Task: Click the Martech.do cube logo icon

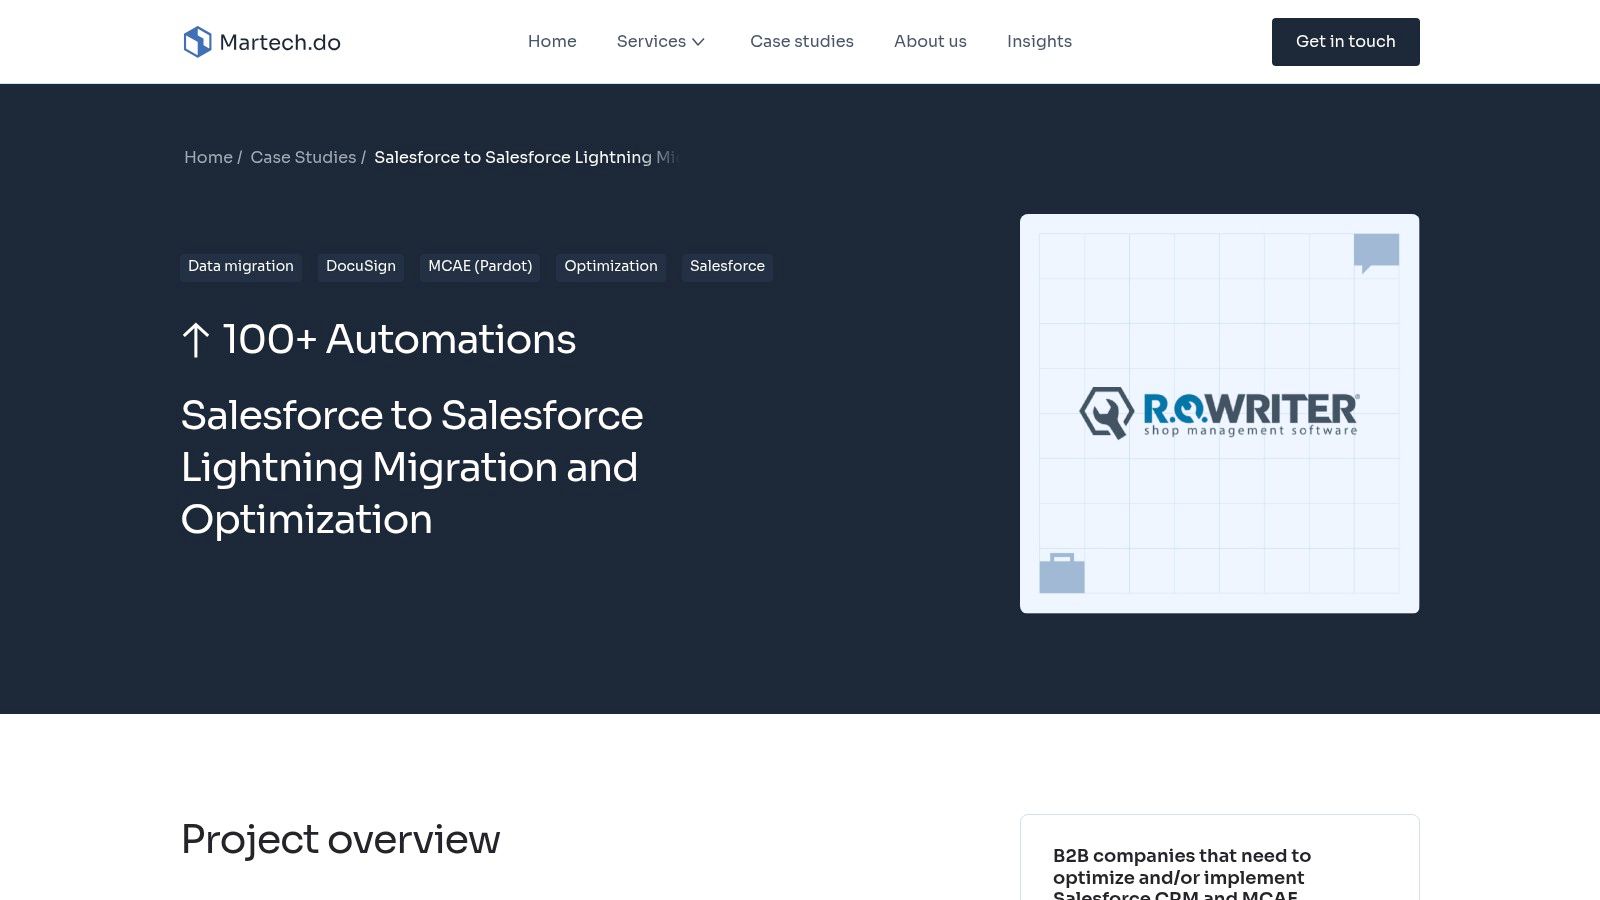Action: [196, 41]
